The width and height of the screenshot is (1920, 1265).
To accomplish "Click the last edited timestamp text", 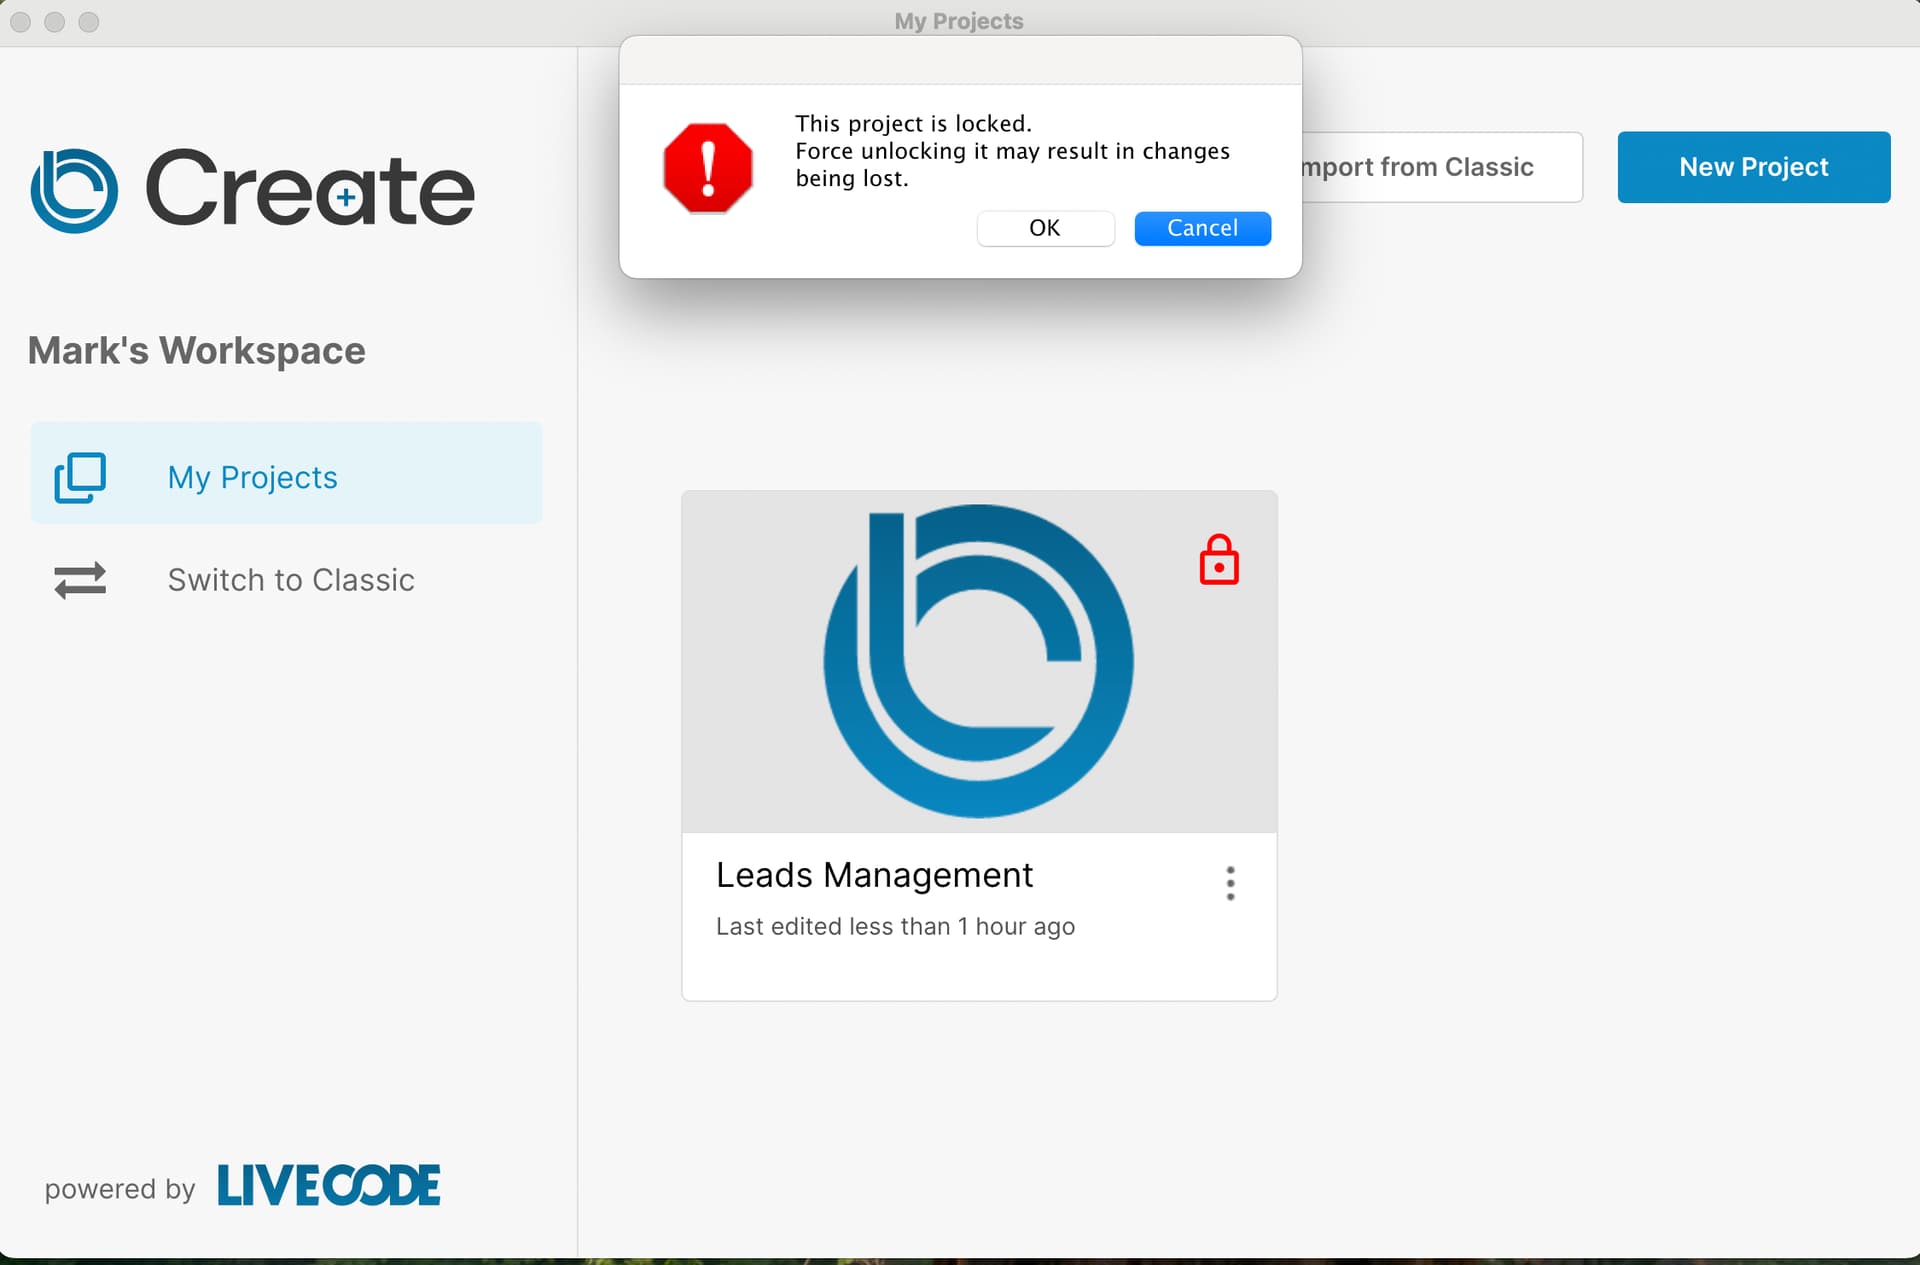I will tap(895, 927).
